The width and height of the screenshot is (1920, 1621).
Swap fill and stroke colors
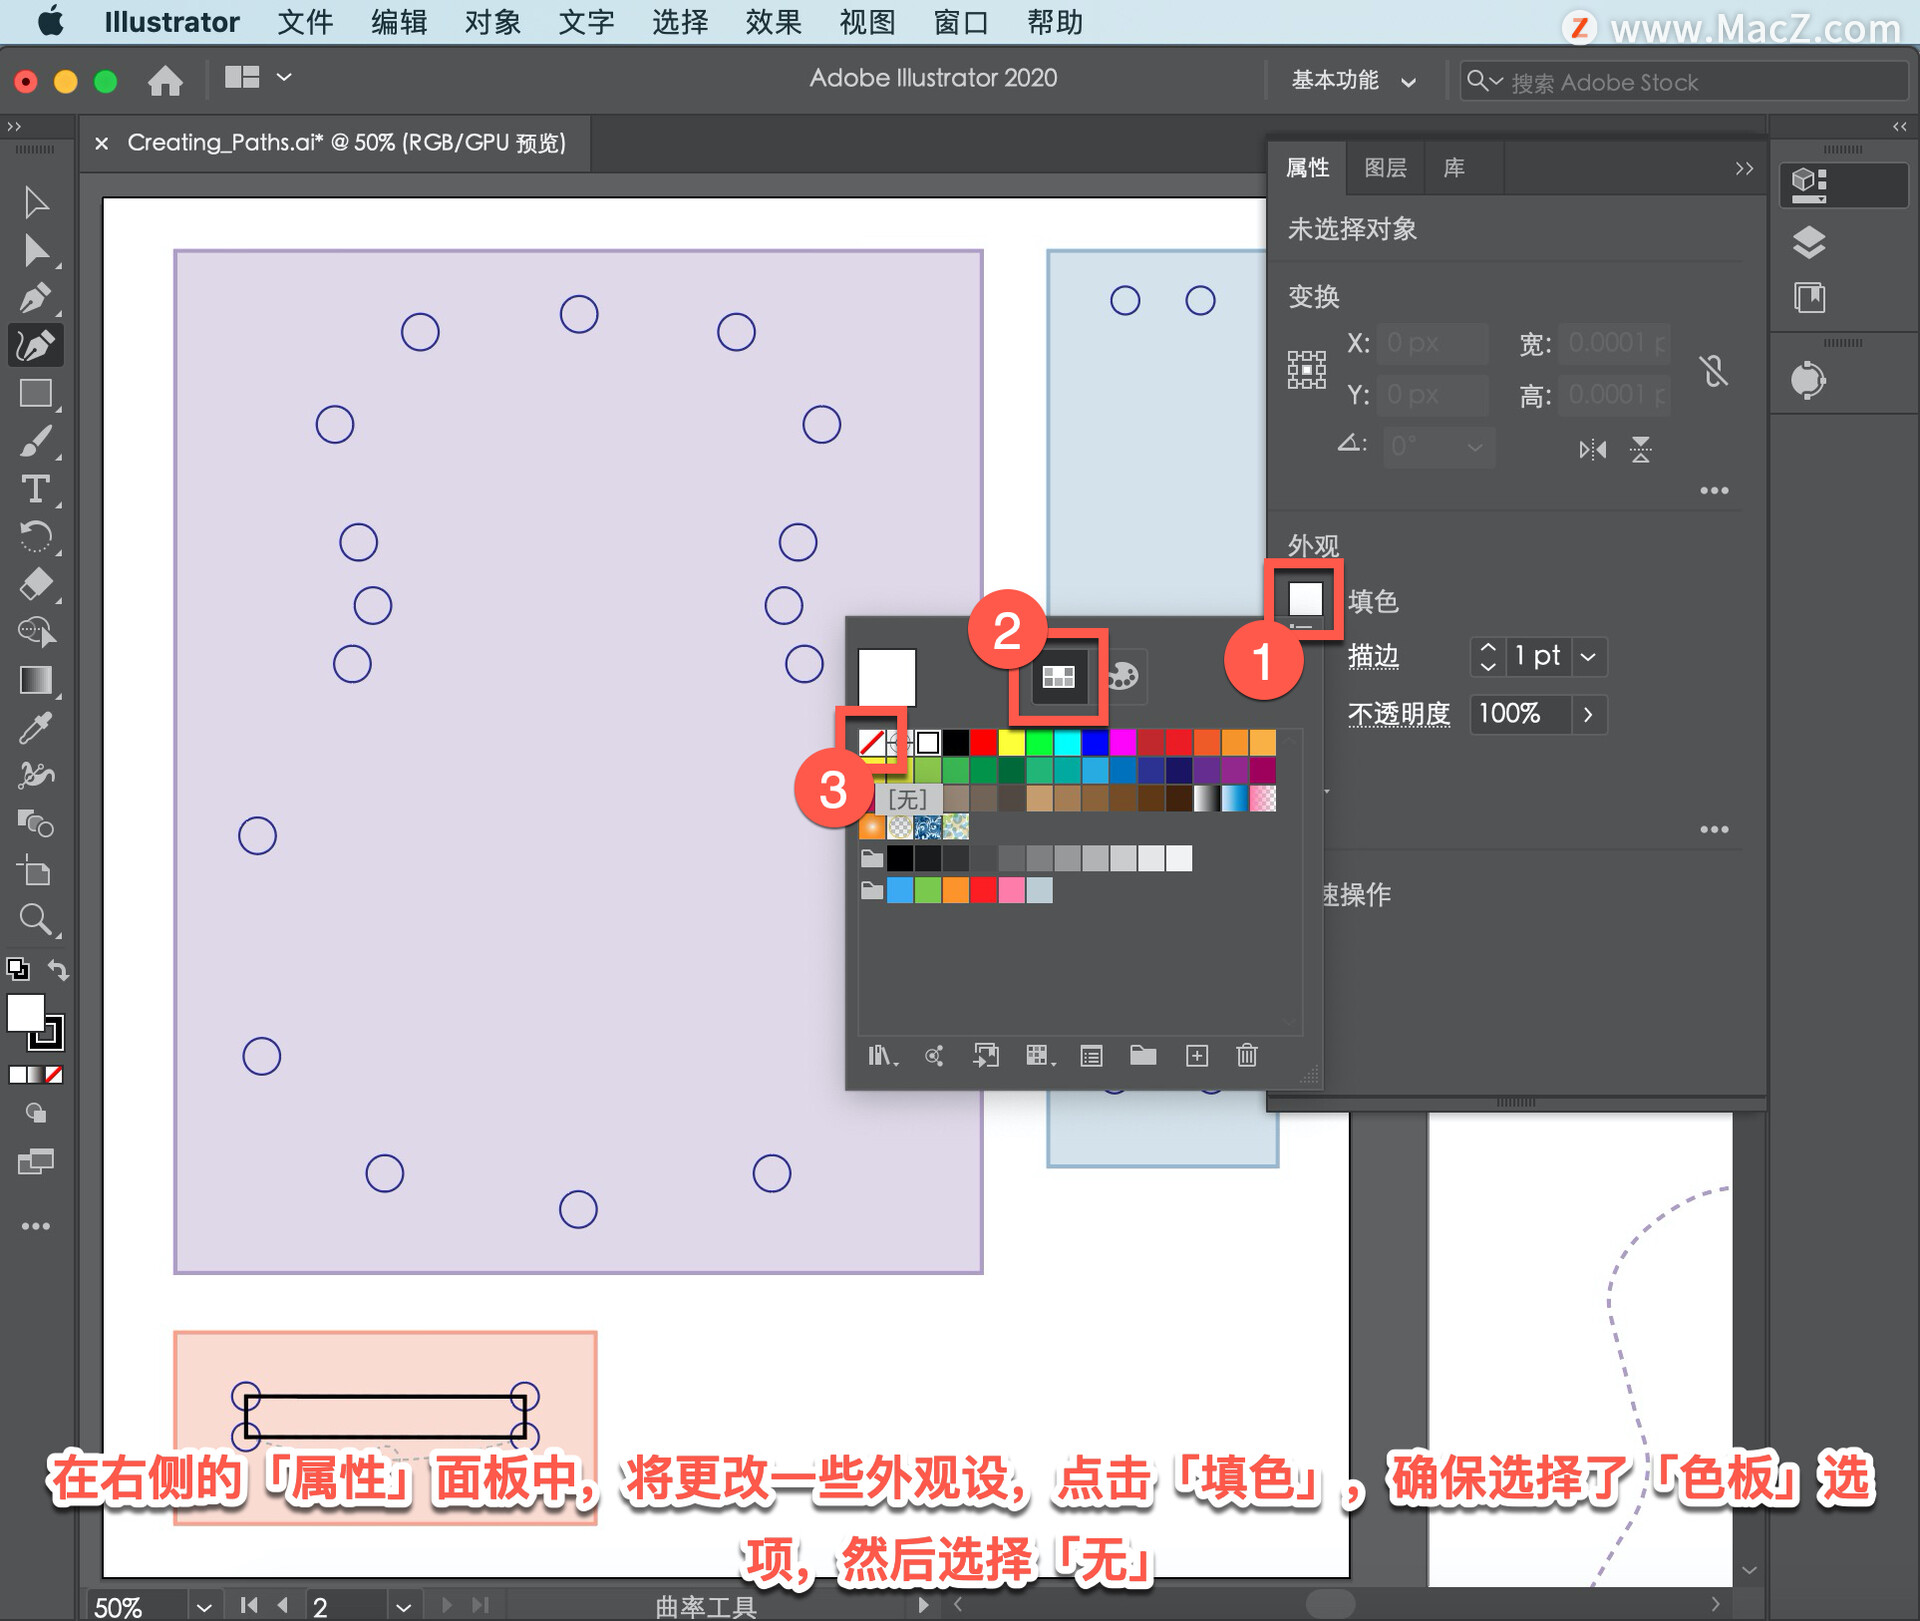pyautogui.click(x=59, y=969)
